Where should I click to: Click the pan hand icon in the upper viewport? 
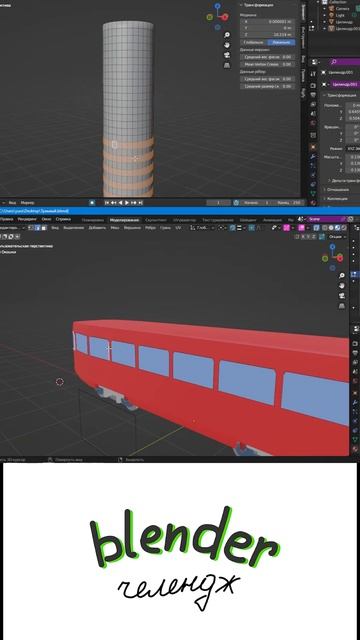point(227,45)
